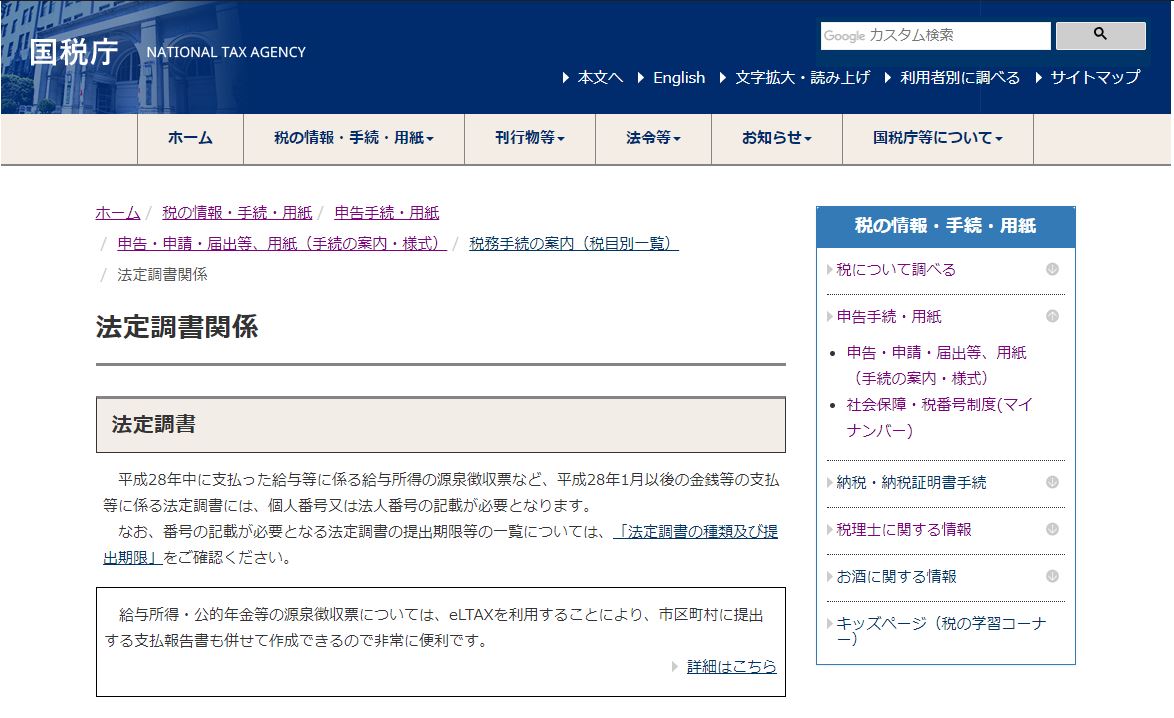
Task: Click circular arrow icon beside 税理士に関する情報
Action: click(x=1052, y=529)
